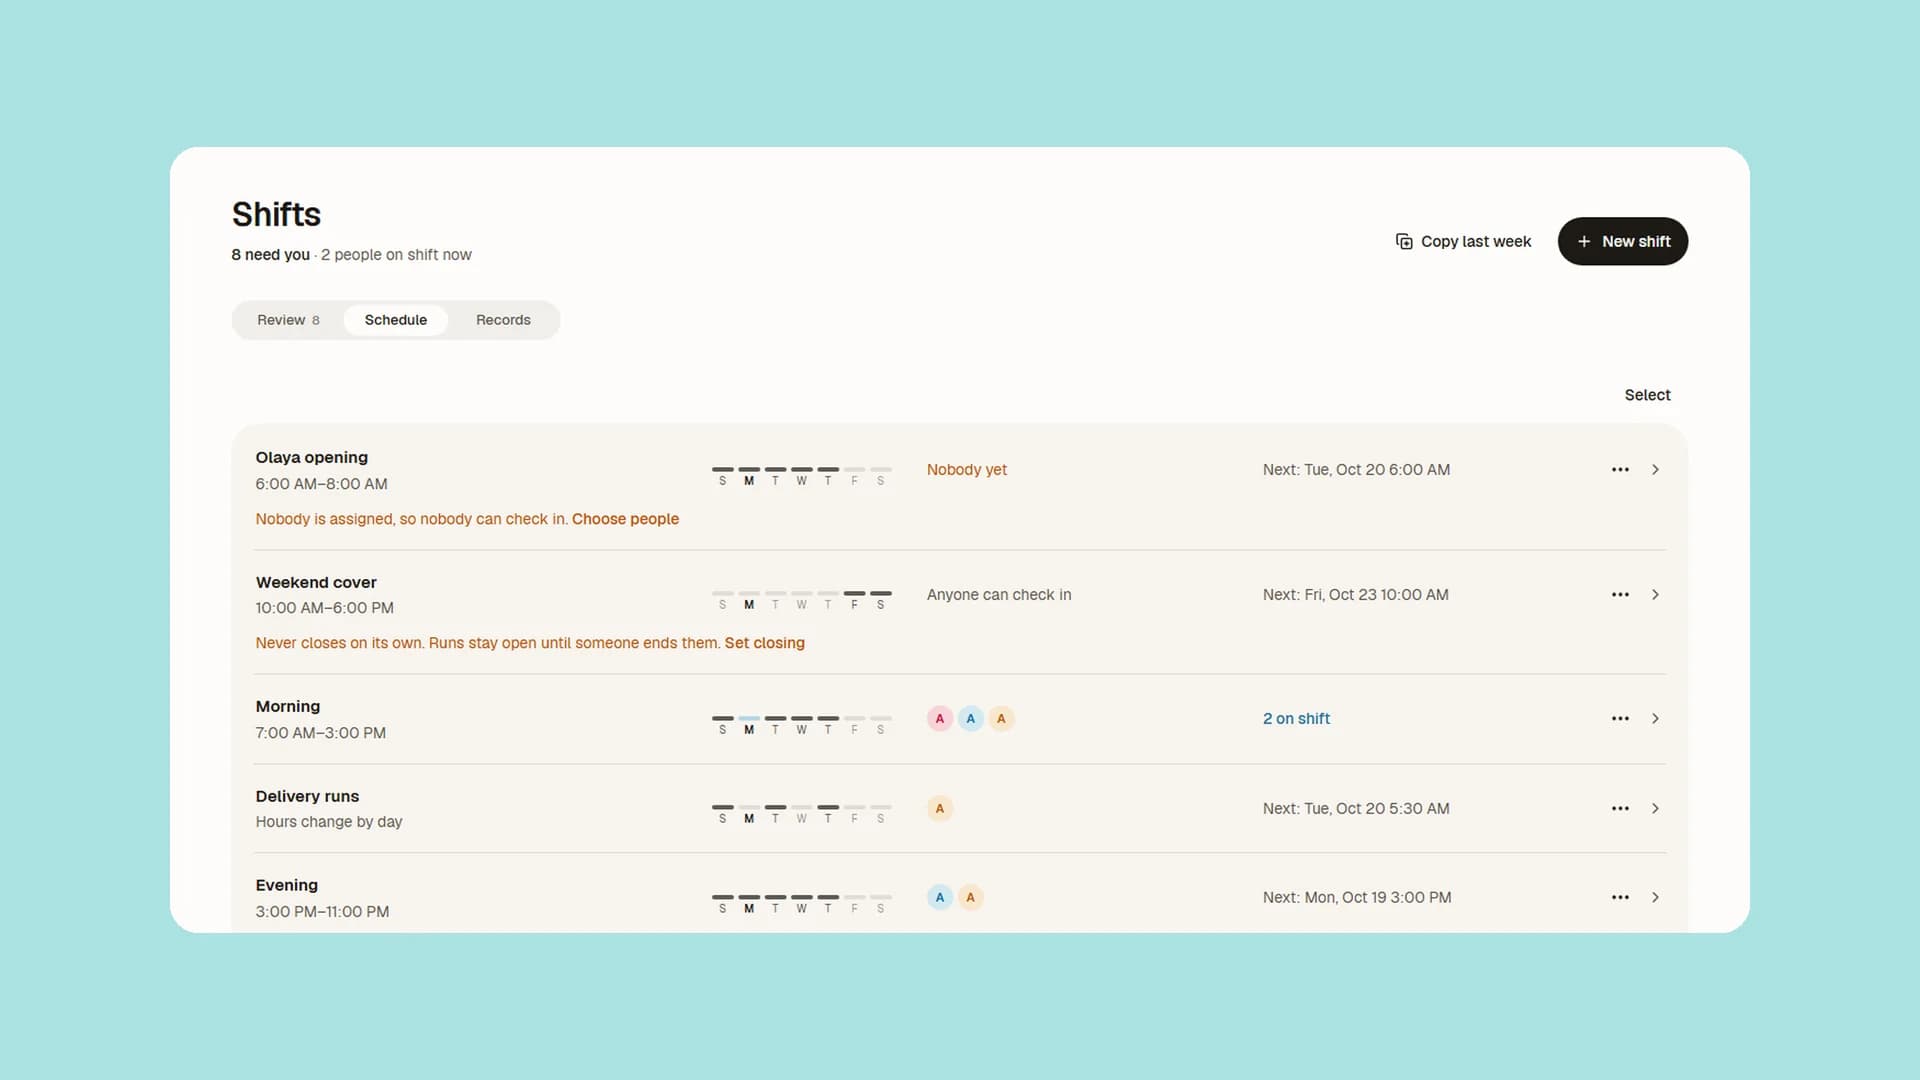1920x1080 pixels.
Task: Click the Set closing link
Action: (x=764, y=643)
